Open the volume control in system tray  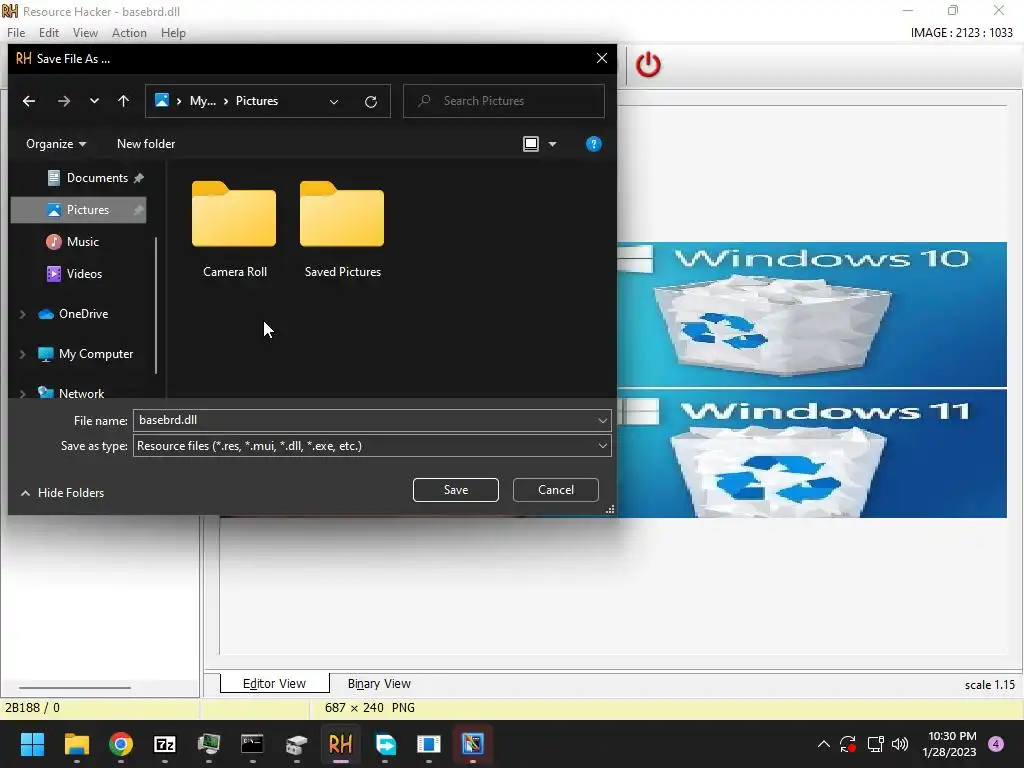pos(900,744)
